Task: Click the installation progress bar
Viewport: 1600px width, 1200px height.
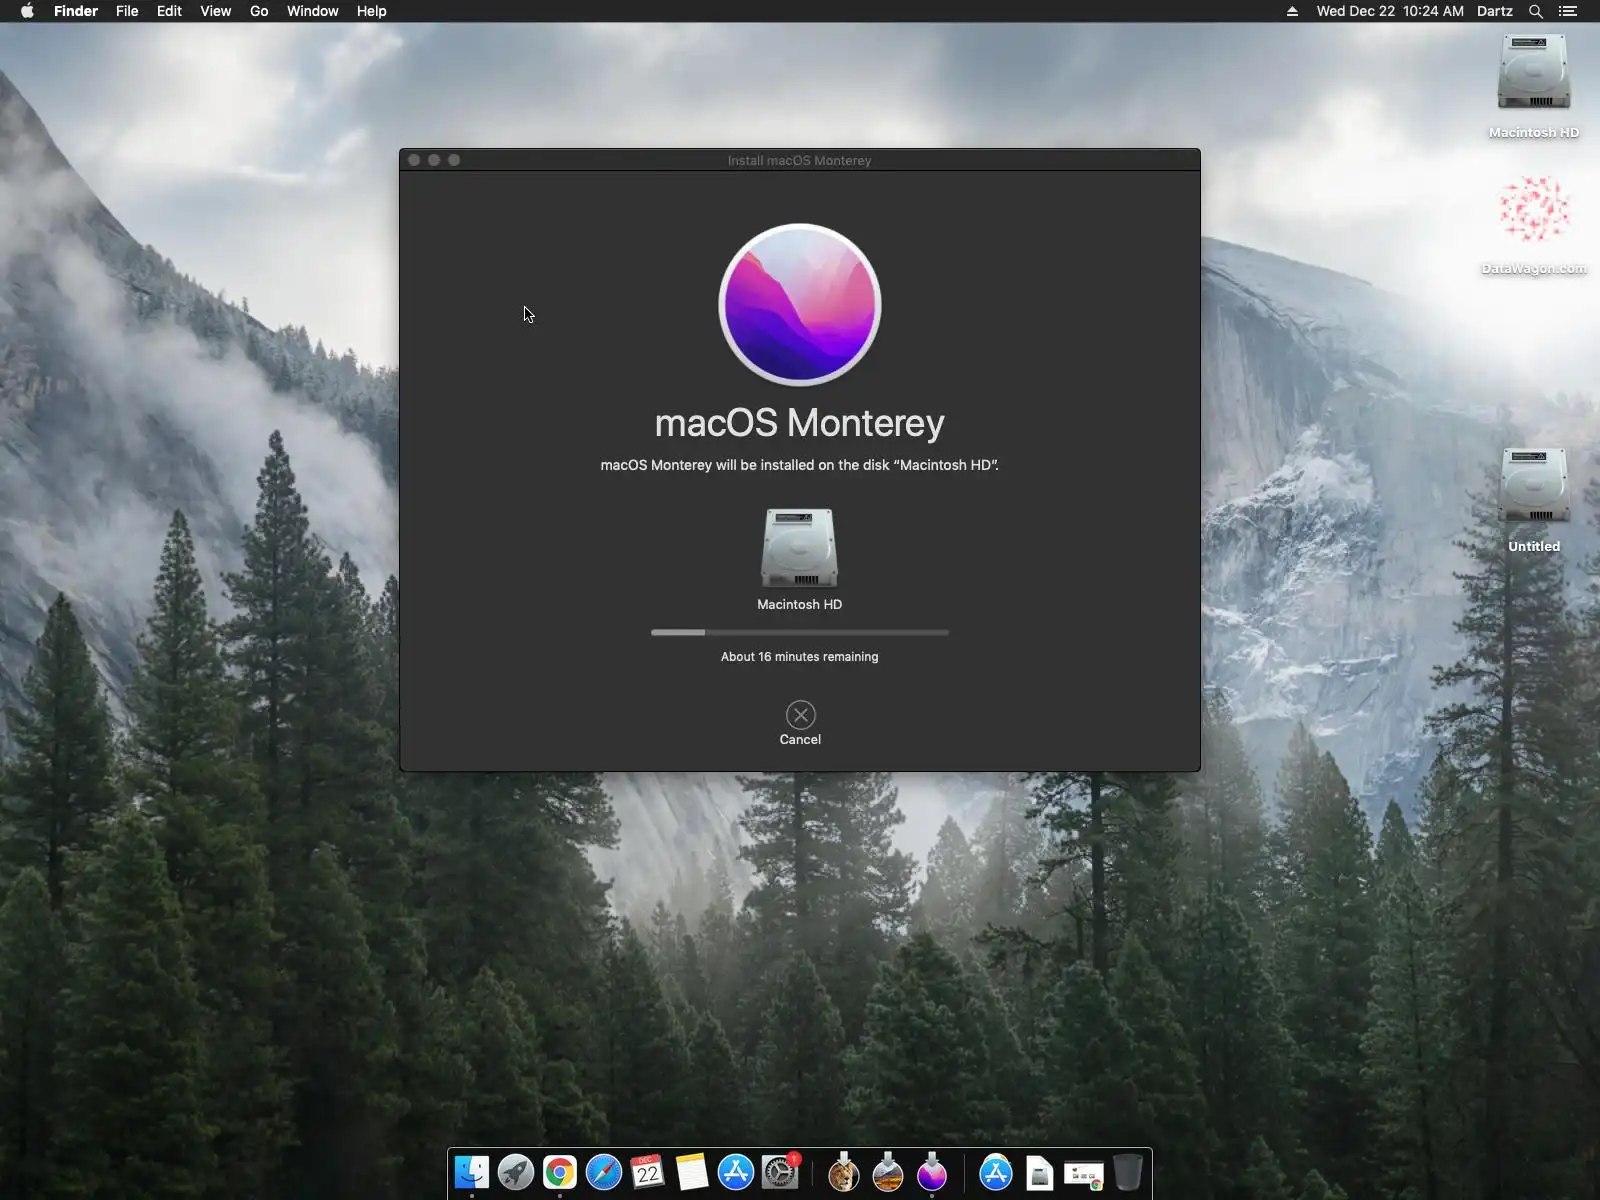Action: coord(800,632)
